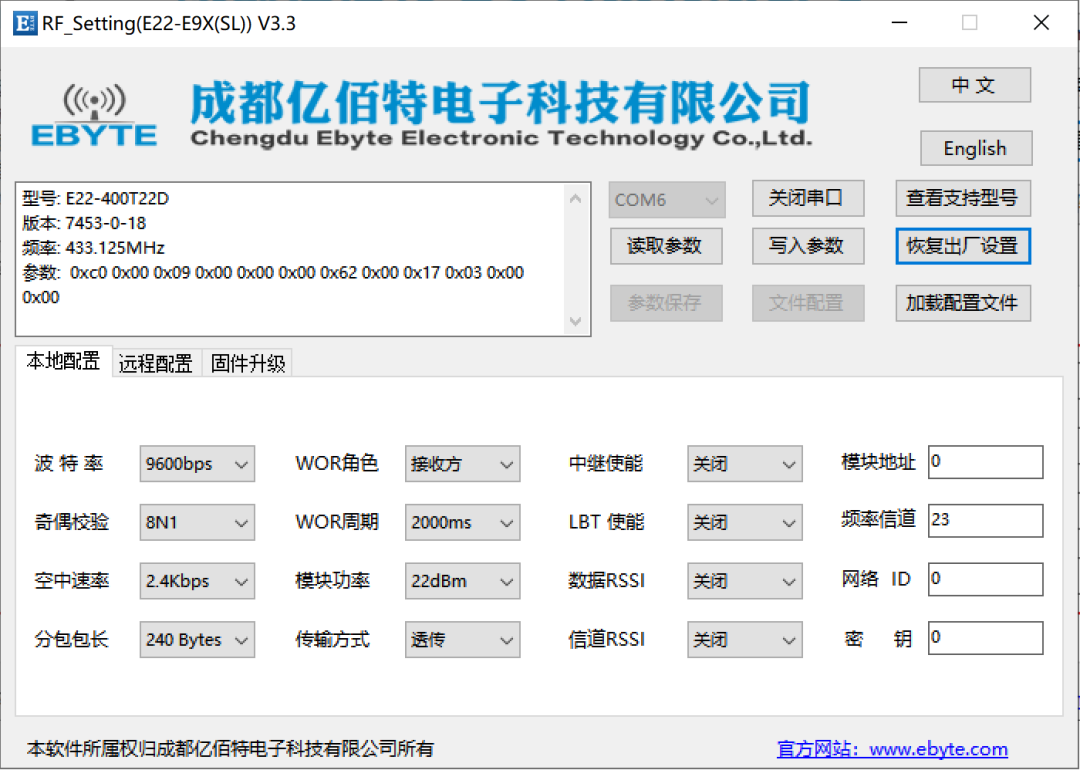Open the COM6 serial port dropdown
Image resolution: width=1080 pixels, height=770 pixels.
667,200
